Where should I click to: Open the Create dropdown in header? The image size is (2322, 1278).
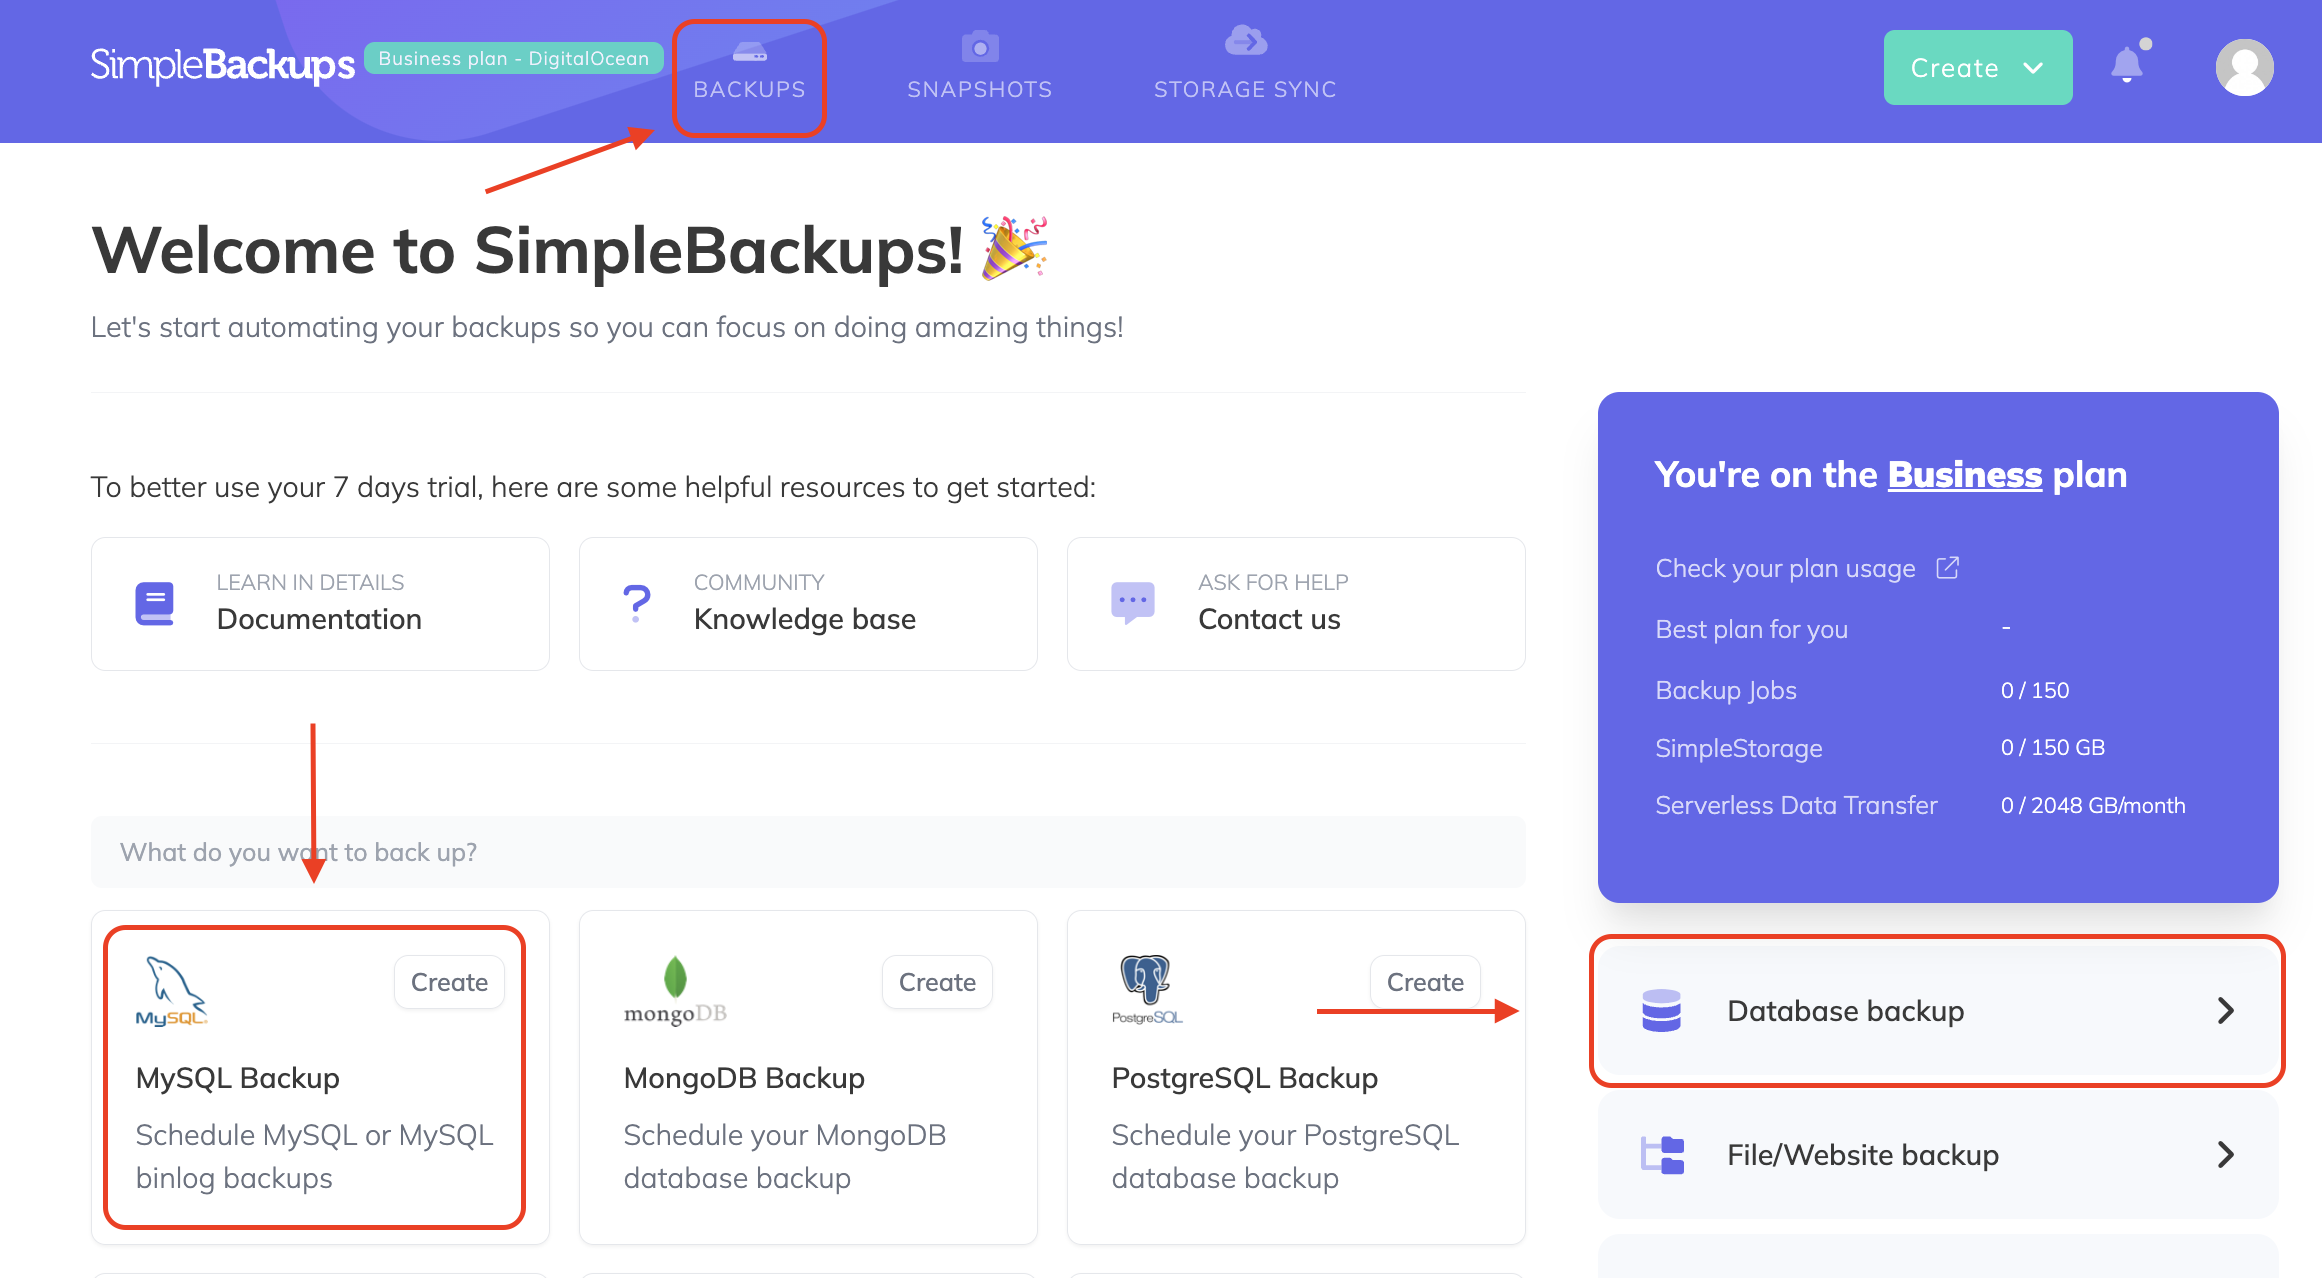pos(1977,68)
